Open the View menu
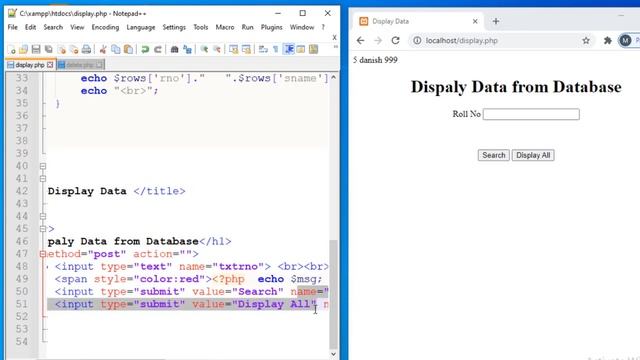Image resolution: width=640 pixels, height=360 pixels. click(77, 27)
